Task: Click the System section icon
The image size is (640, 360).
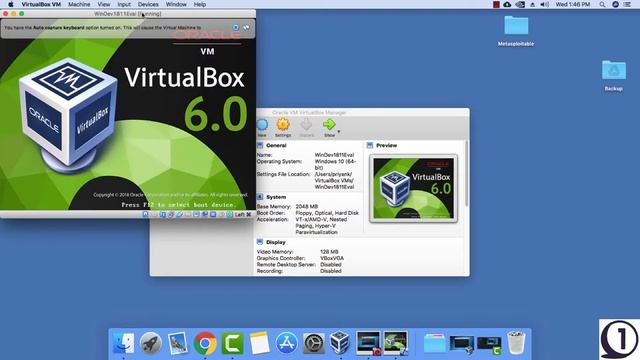Action: 260,197
